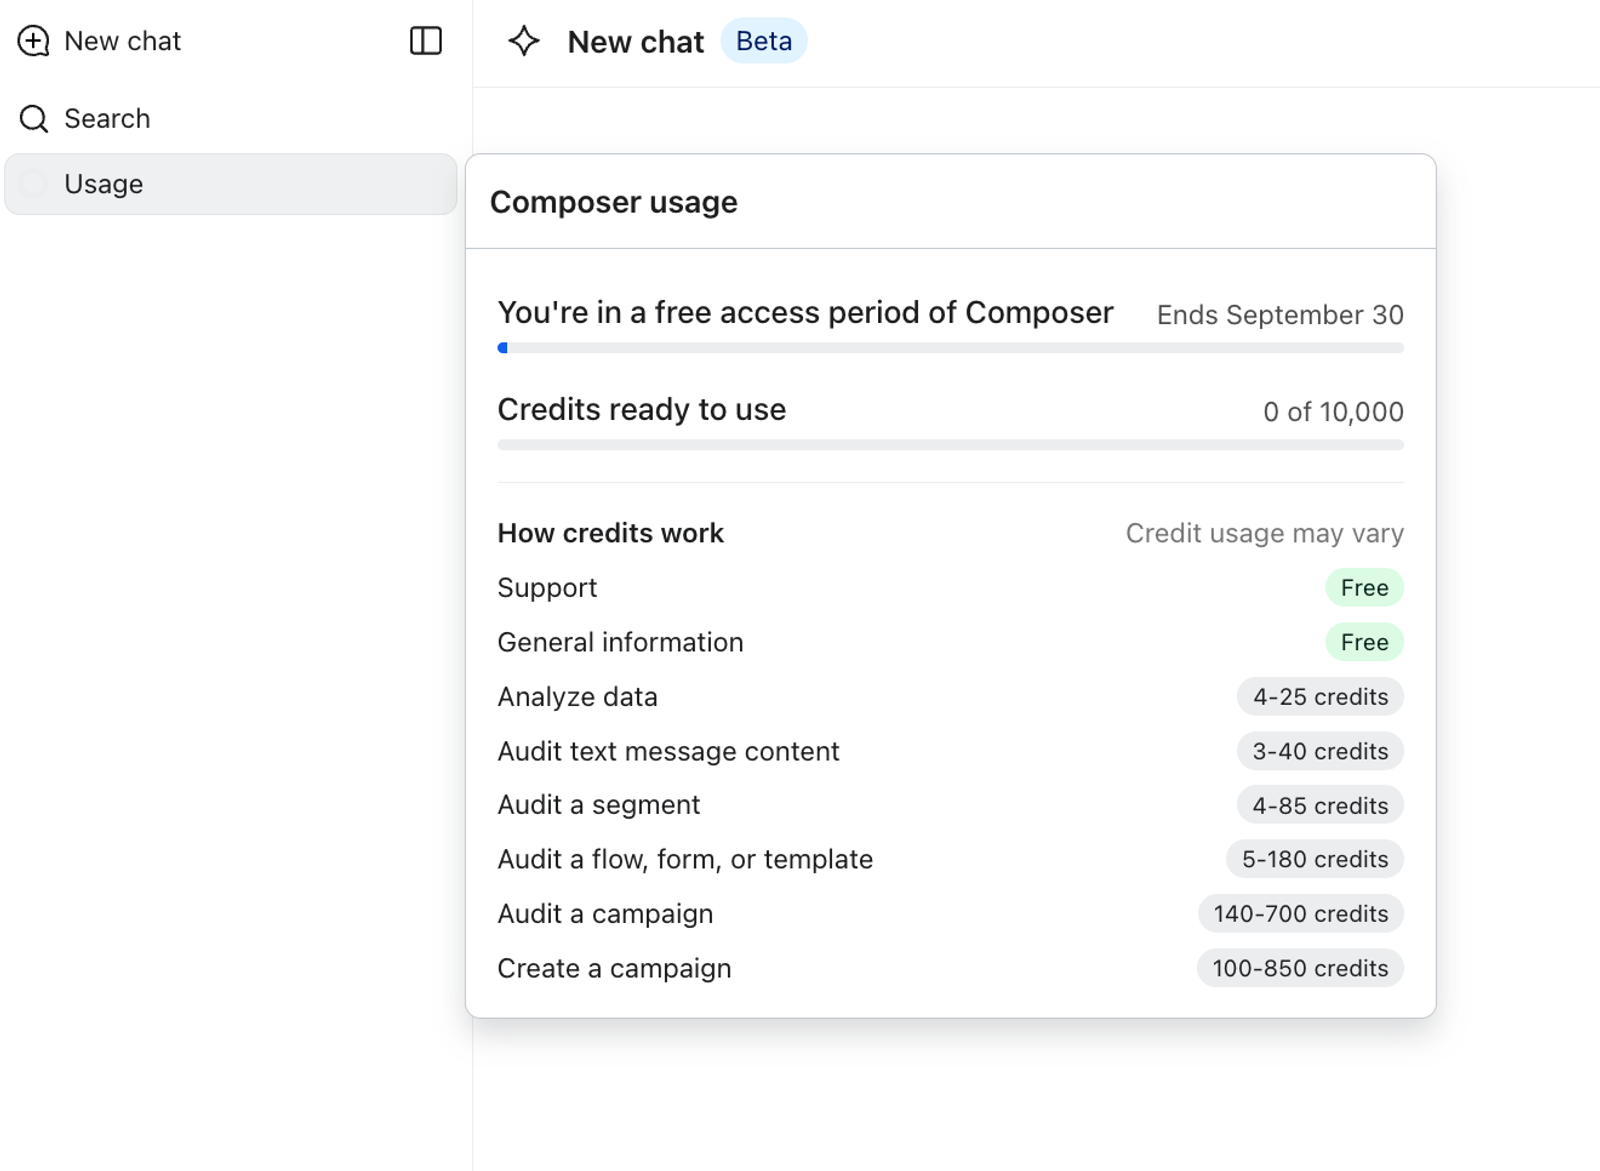1600x1171 pixels.
Task: Click the 5-180 credits badge
Action: [x=1315, y=859]
